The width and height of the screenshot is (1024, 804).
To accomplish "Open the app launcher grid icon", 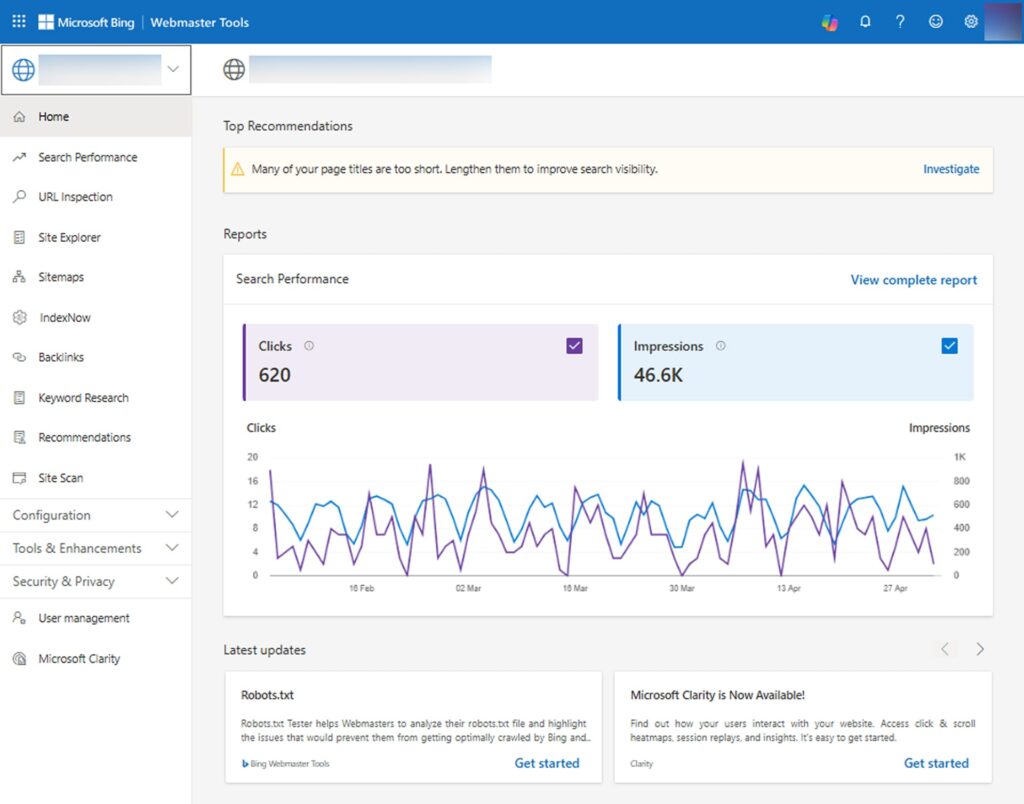I will [19, 21].
